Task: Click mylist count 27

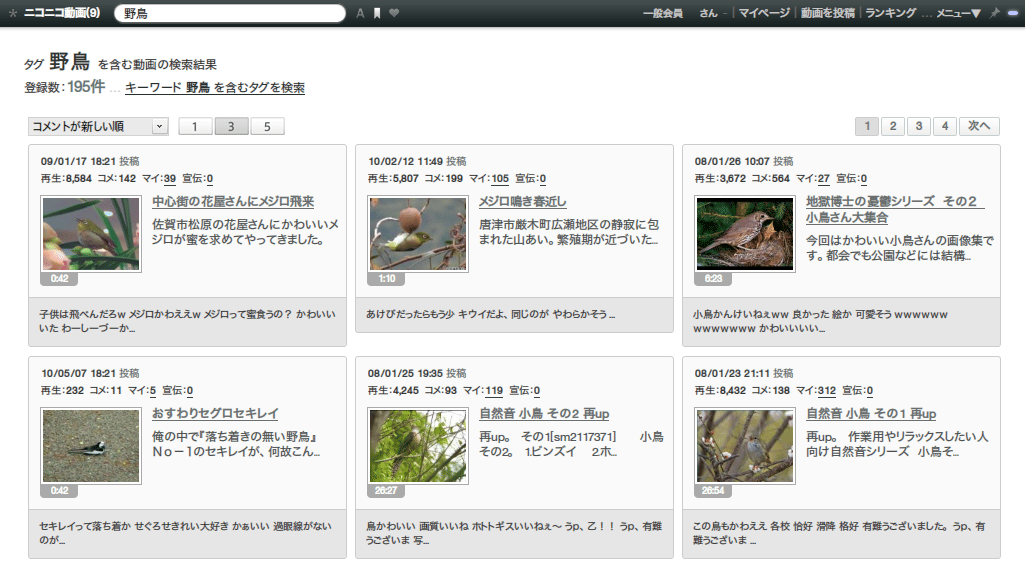Action: tap(824, 179)
